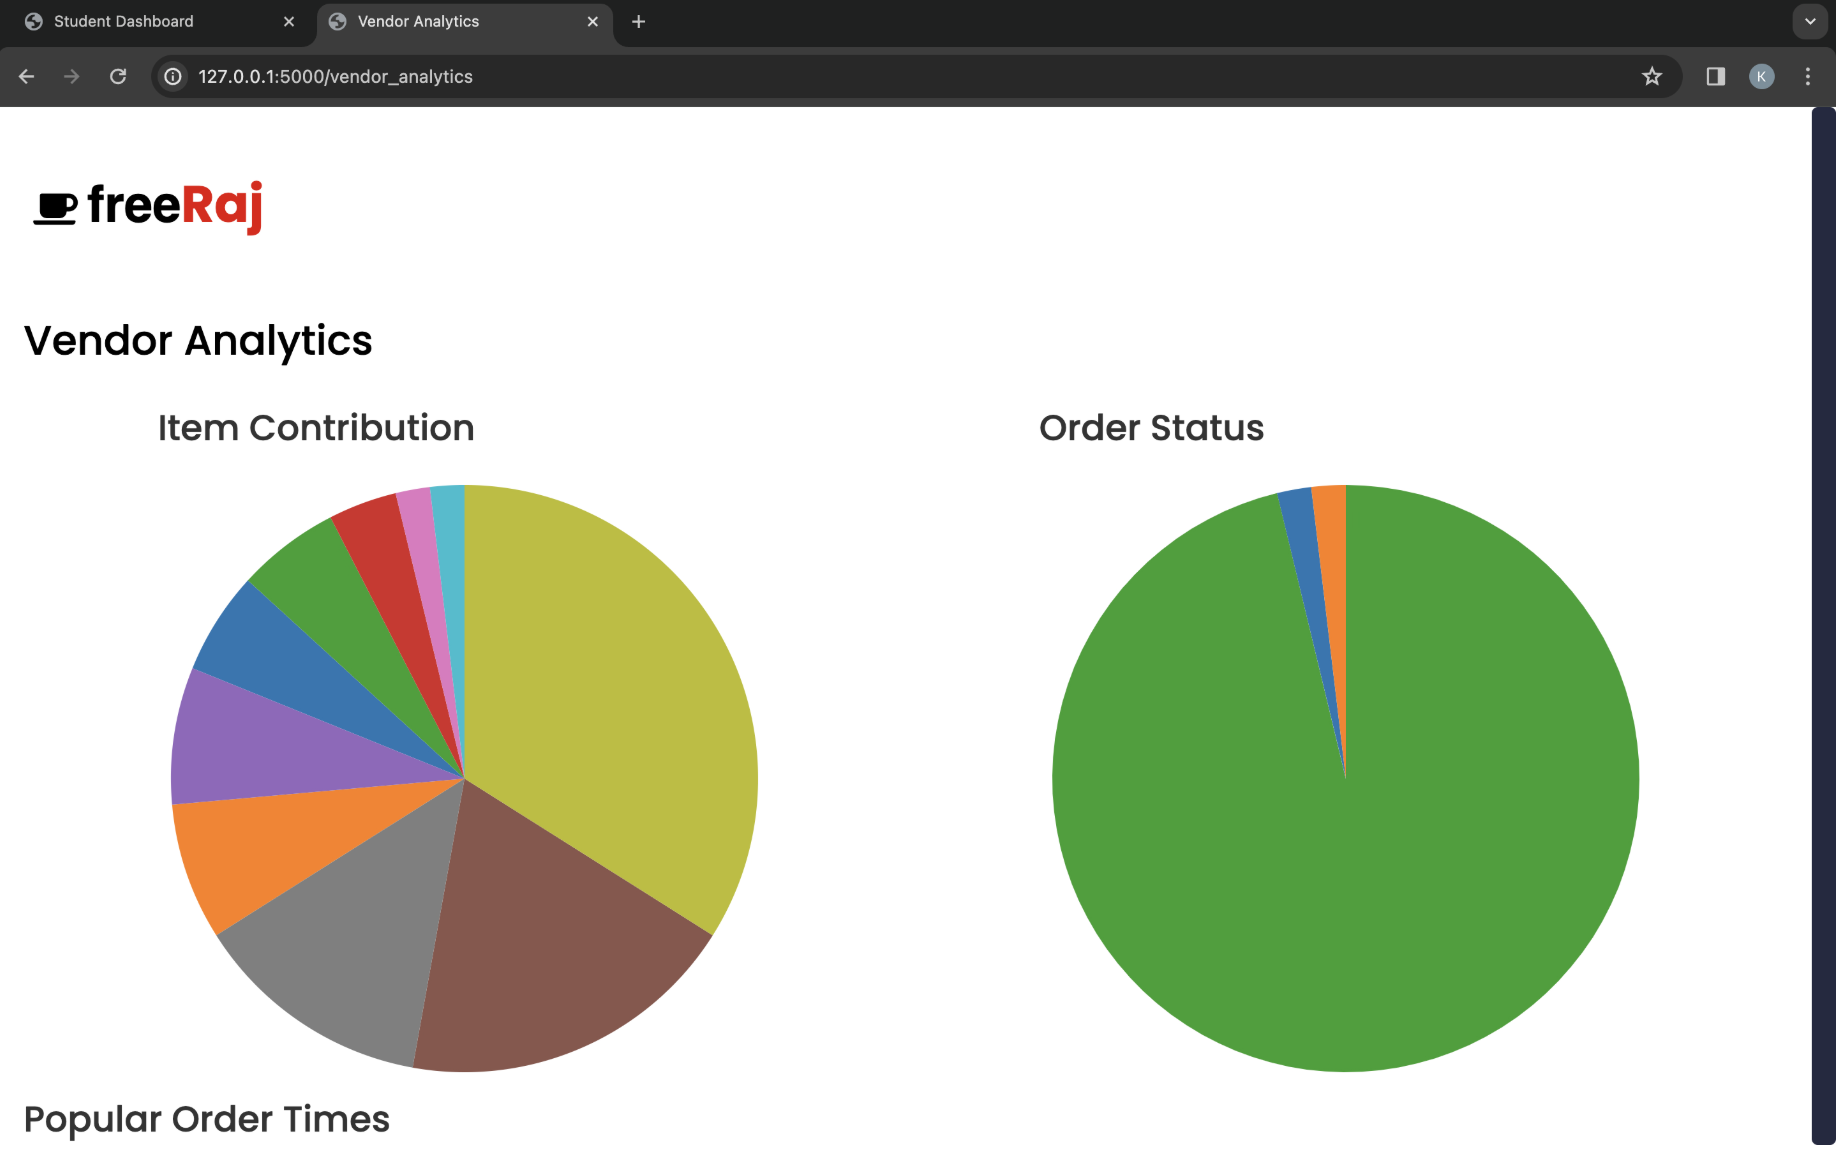
Task: Navigate back to the previous page
Action: (x=25, y=76)
